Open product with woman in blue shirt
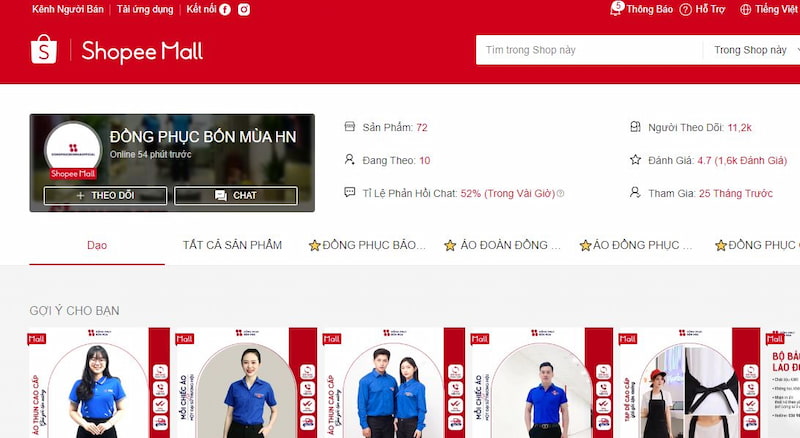The image size is (800, 438). (246, 383)
